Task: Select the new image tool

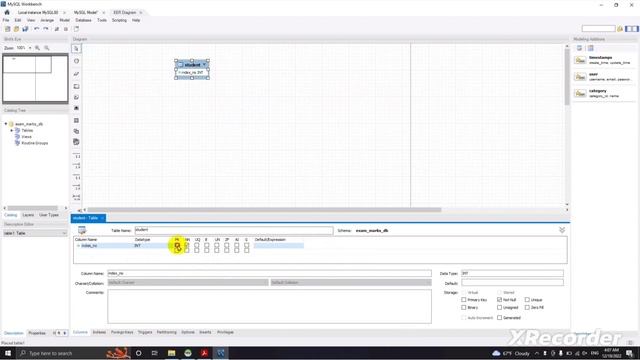Action: tap(76, 108)
